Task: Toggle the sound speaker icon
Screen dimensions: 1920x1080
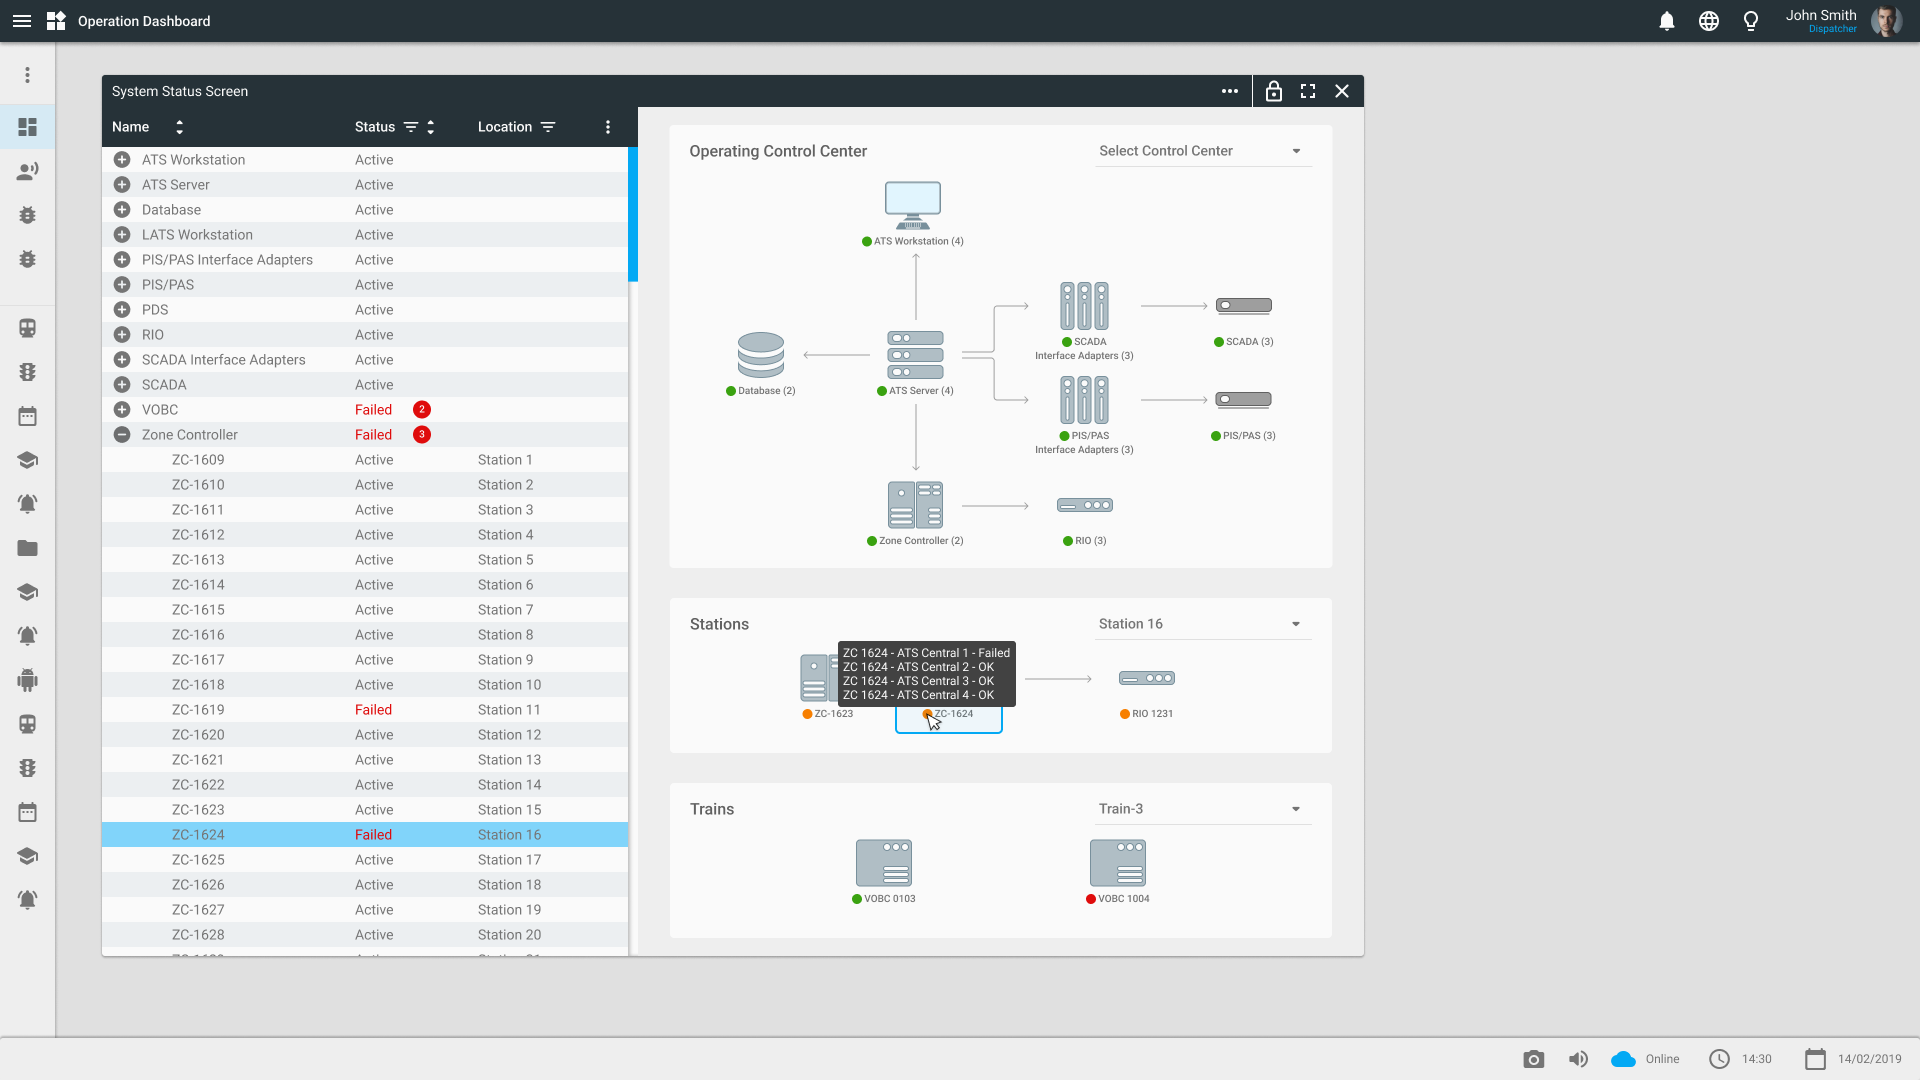Action: pyautogui.click(x=1578, y=1059)
